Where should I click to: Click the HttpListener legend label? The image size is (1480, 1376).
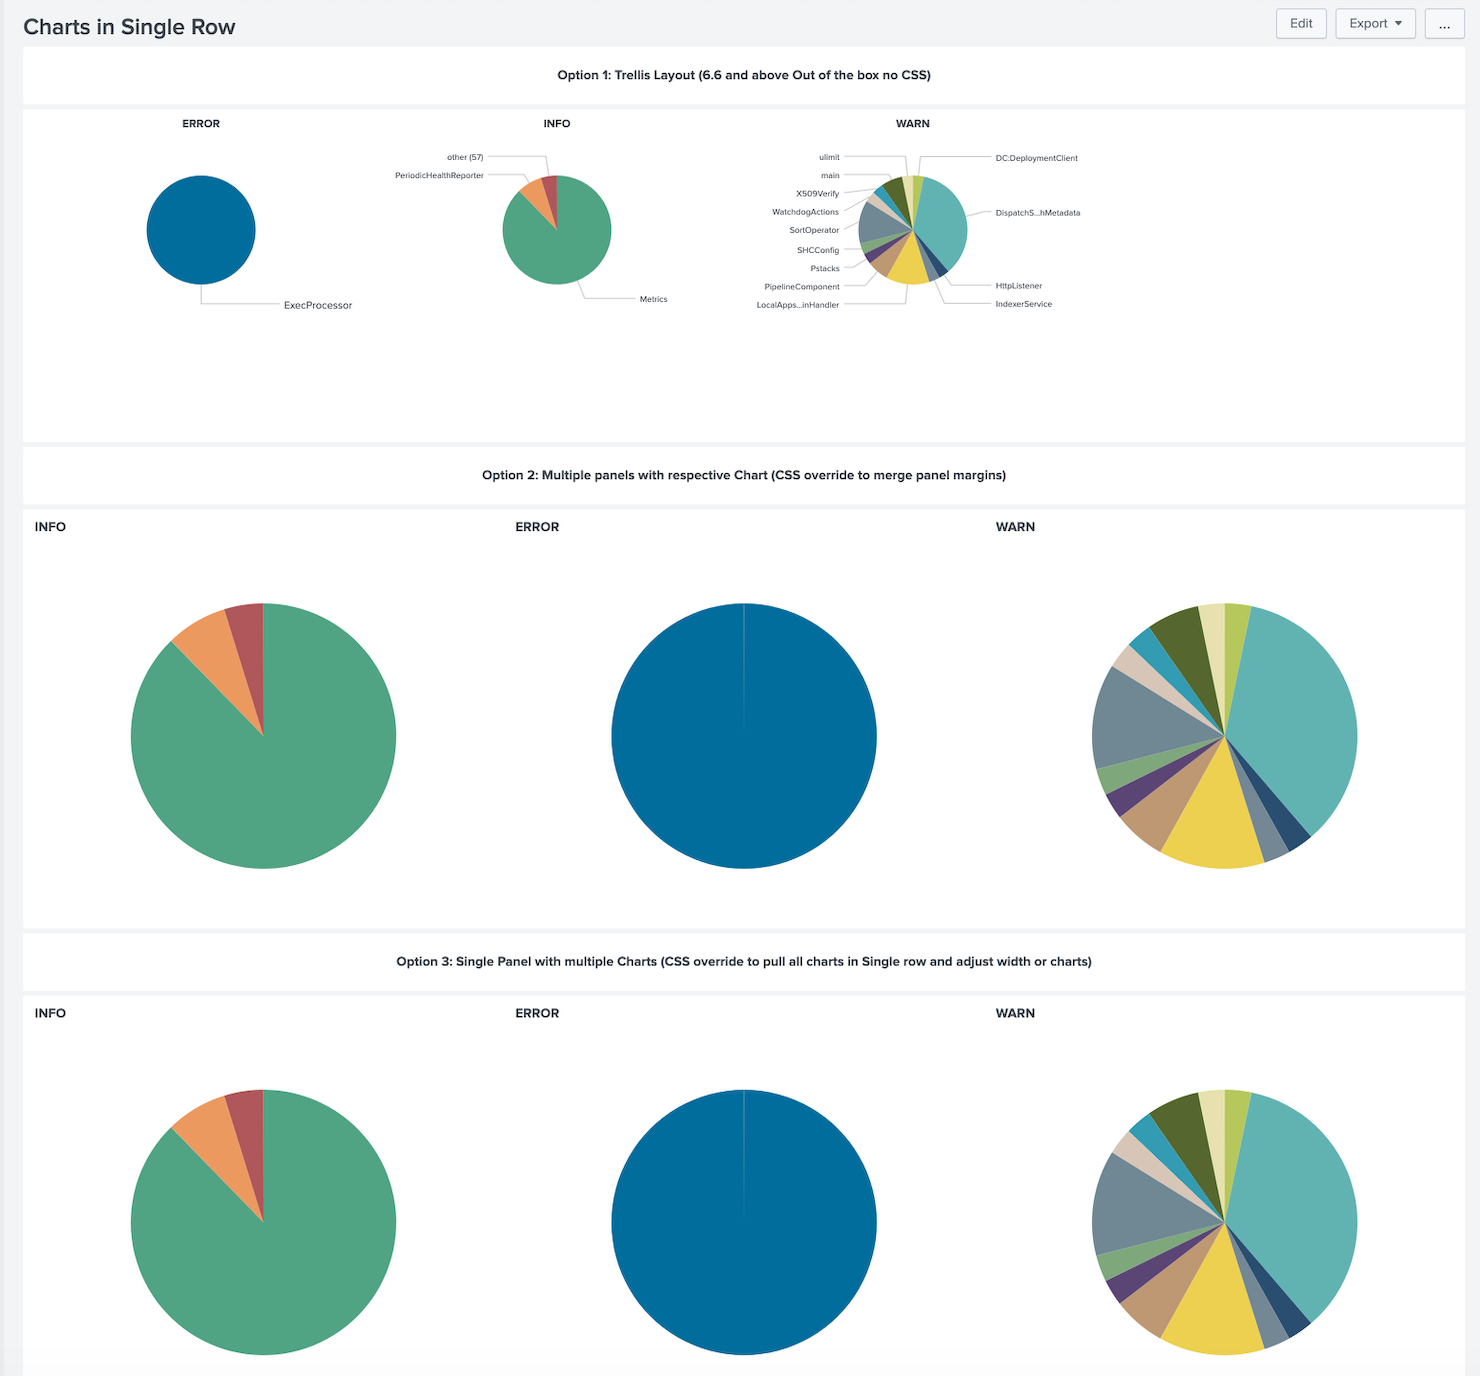click(x=1021, y=285)
